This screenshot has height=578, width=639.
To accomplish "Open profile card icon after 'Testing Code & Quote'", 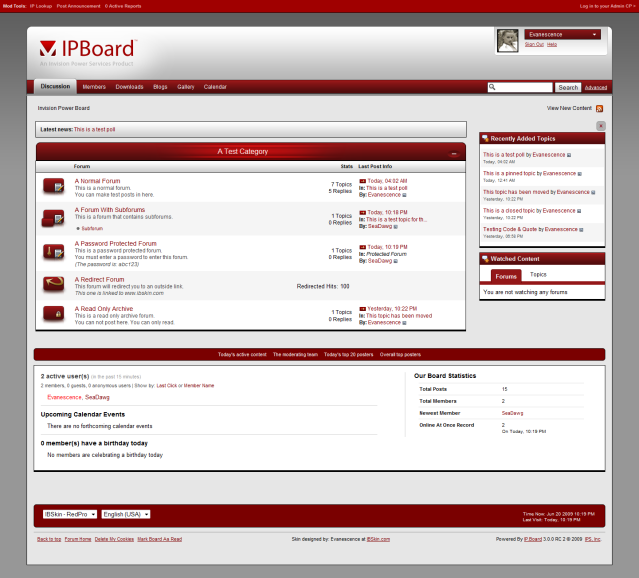I will 581,230.
